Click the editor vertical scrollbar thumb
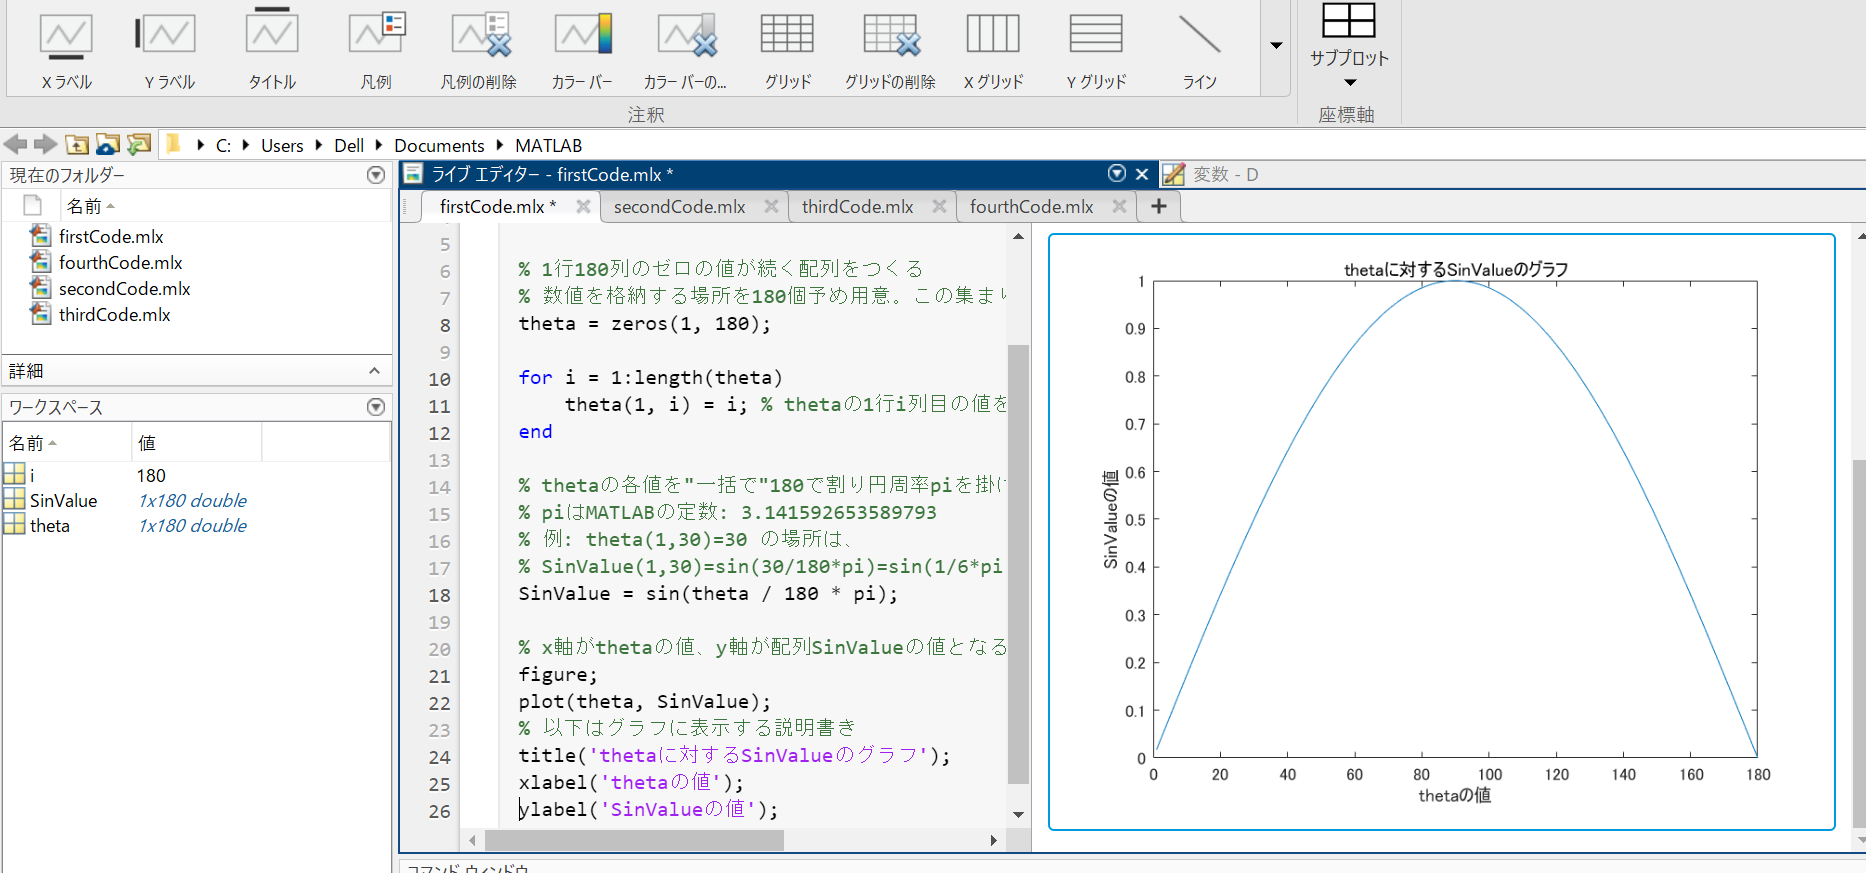Screen dimensions: 1866x873 click(1018, 564)
